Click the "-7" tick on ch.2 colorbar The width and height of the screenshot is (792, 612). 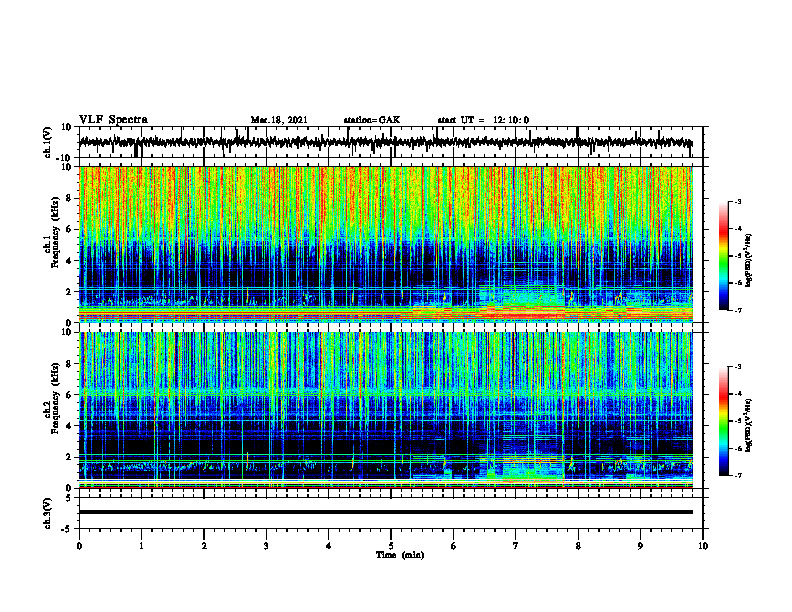coord(738,475)
